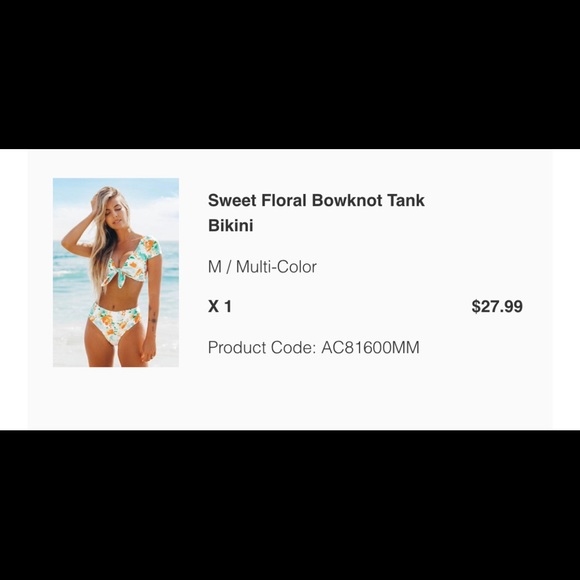Click the word Bowknot in the title
The image size is (580, 580).
(347, 200)
